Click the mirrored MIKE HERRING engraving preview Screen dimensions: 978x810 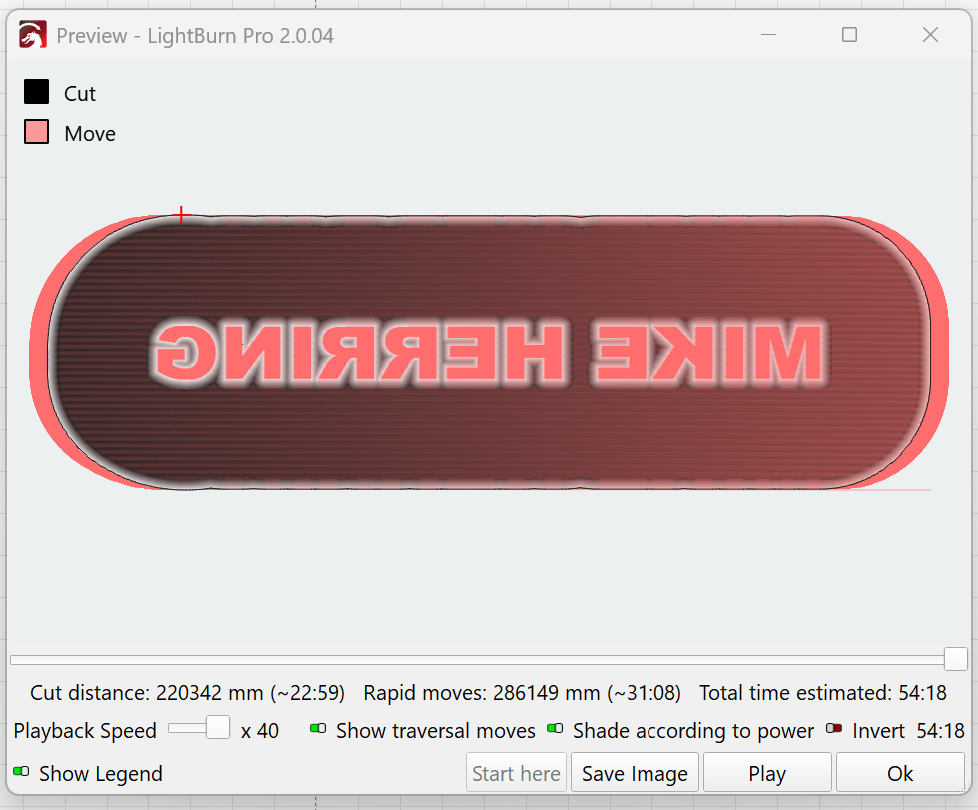point(490,352)
